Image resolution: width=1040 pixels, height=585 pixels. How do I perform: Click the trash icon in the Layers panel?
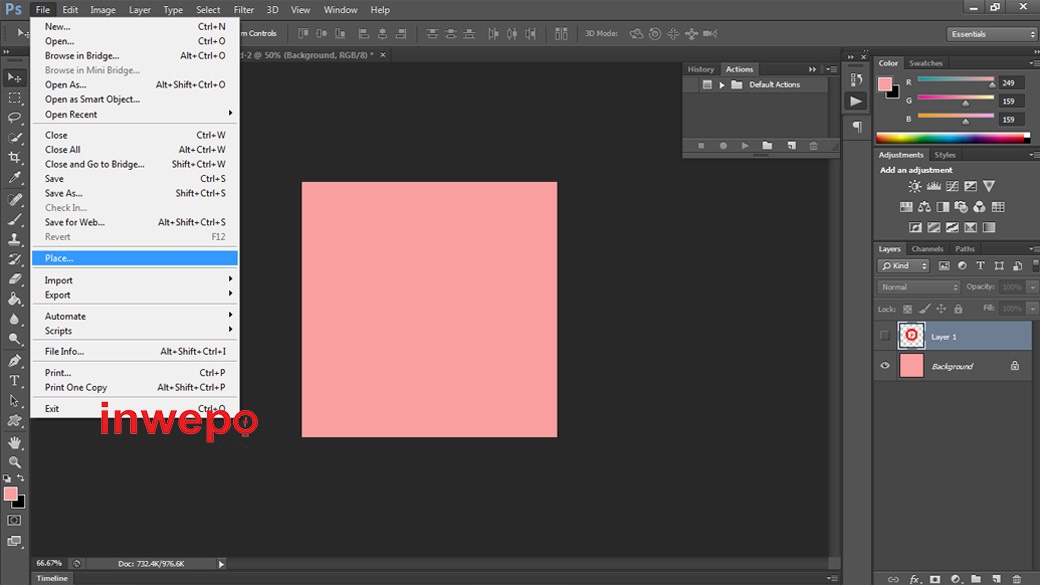tap(1017, 579)
